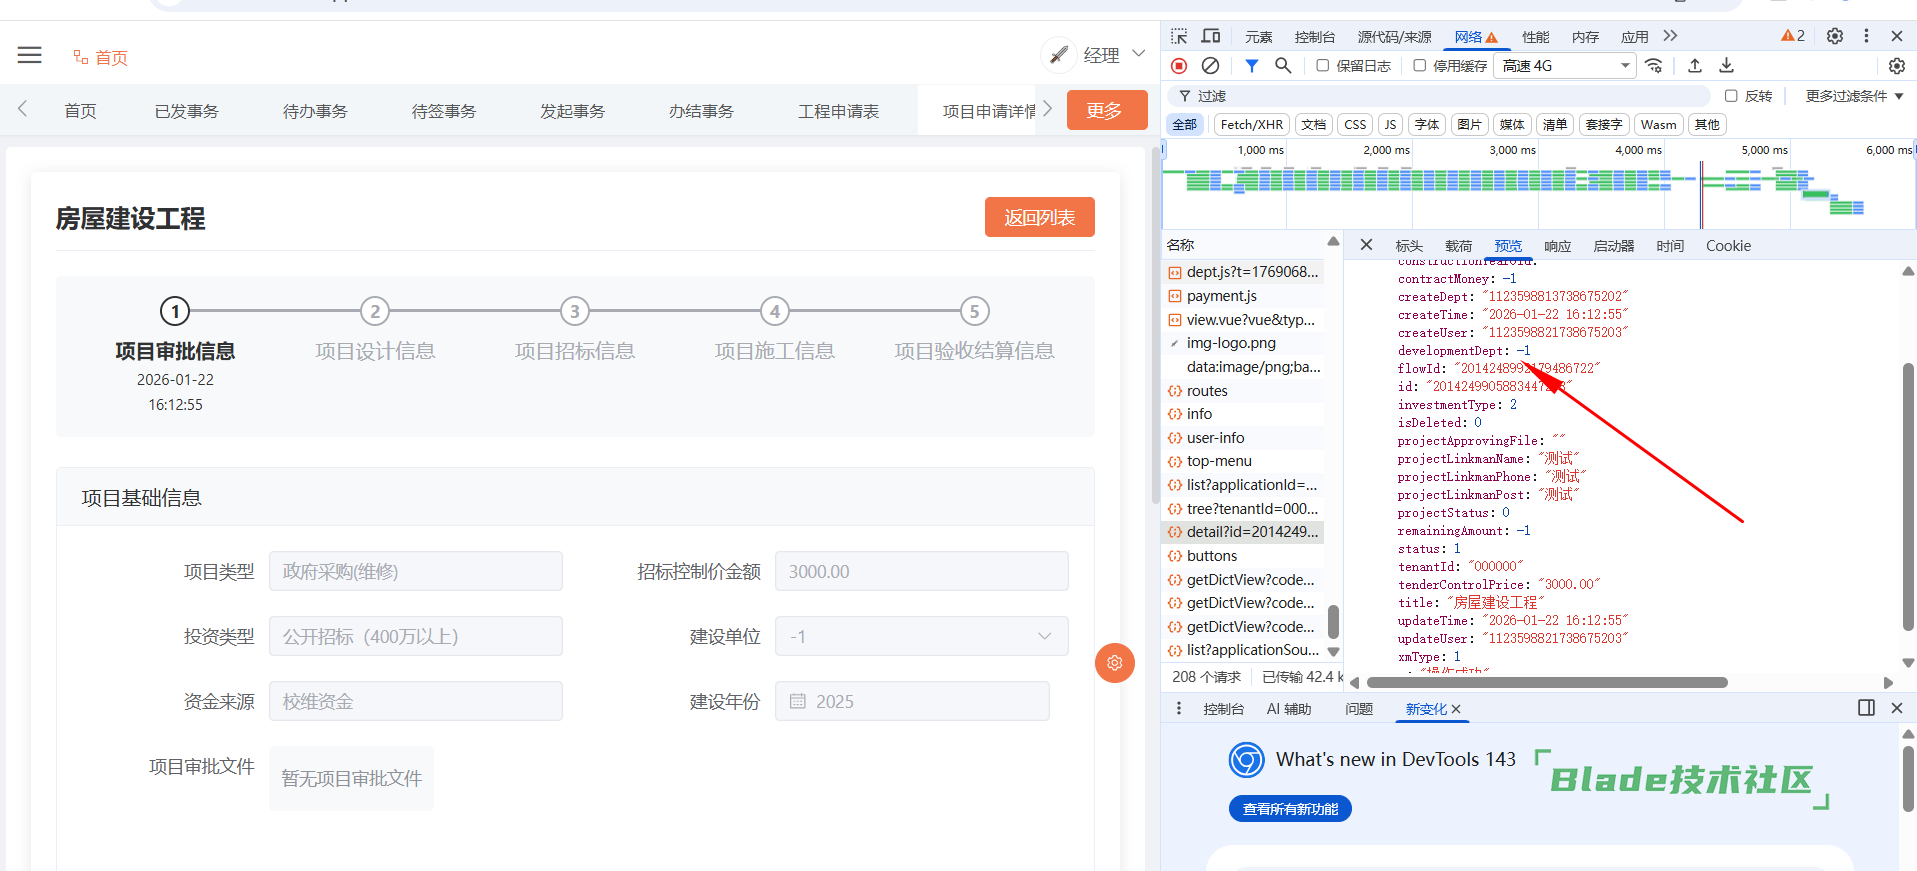
Task: Clear the network log
Action: click(x=1210, y=66)
